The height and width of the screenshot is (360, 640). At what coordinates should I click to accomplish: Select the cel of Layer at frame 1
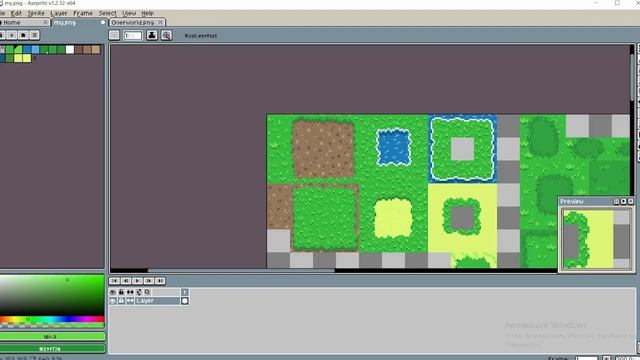[184, 301]
